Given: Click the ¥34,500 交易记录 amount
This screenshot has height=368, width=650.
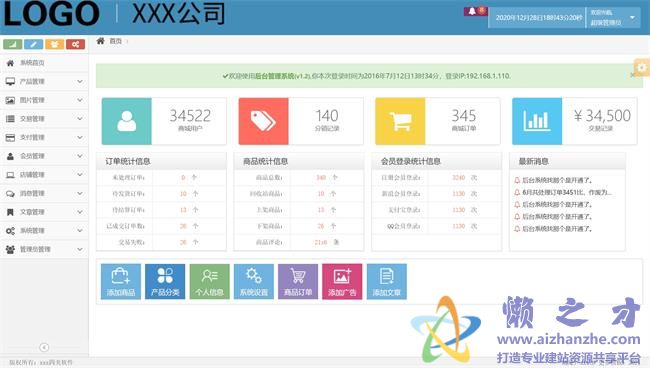Looking at the screenshot, I should (602, 116).
